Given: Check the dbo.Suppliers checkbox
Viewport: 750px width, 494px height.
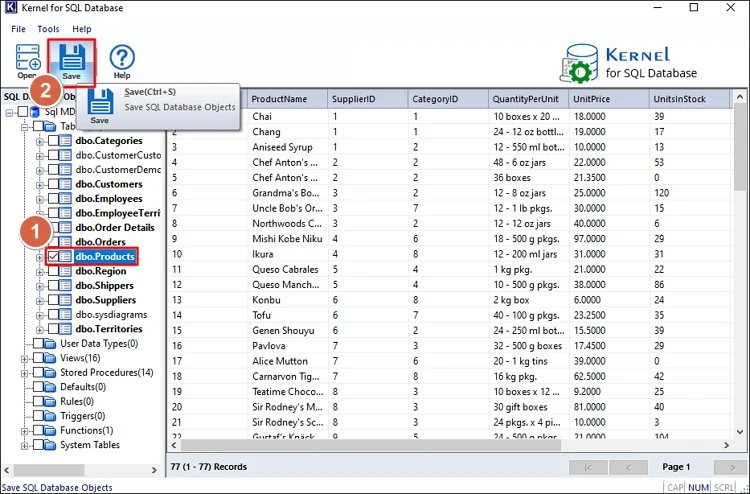Looking at the screenshot, I should pyautogui.click(x=54, y=300).
